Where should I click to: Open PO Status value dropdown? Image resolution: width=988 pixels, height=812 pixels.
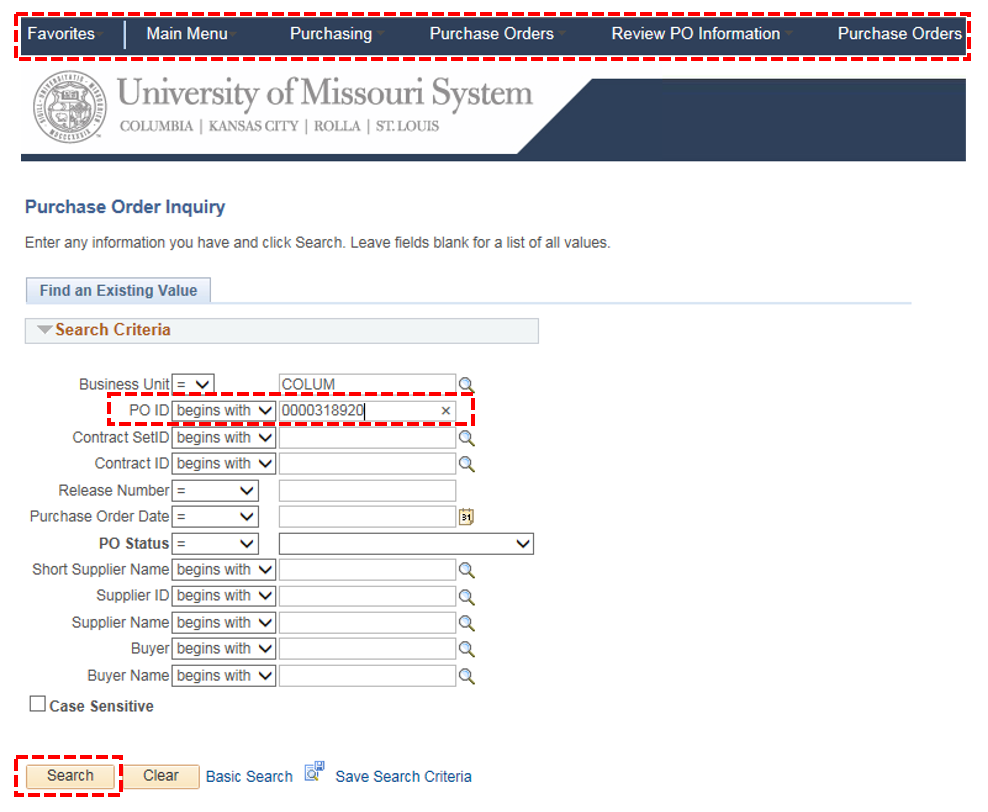pos(406,544)
